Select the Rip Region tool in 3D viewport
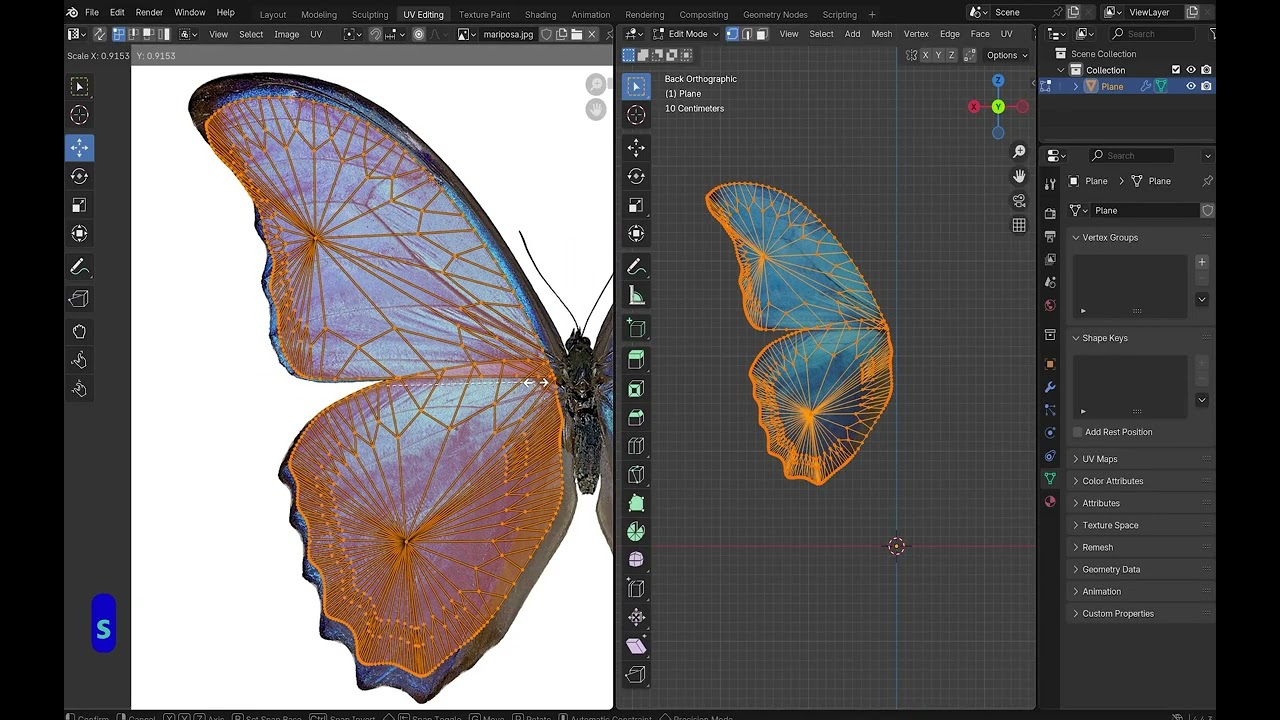This screenshot has width=1280, height=720. [x=636, y=675]
